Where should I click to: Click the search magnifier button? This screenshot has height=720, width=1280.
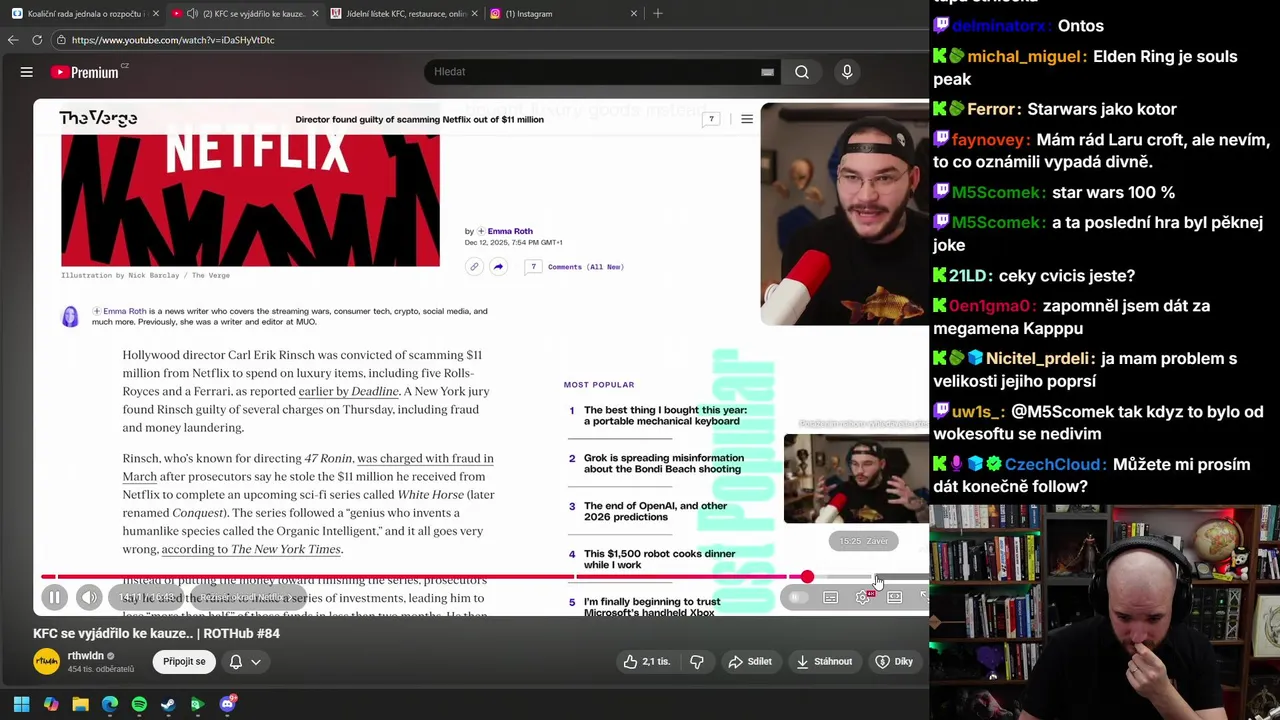coord(802,72)
